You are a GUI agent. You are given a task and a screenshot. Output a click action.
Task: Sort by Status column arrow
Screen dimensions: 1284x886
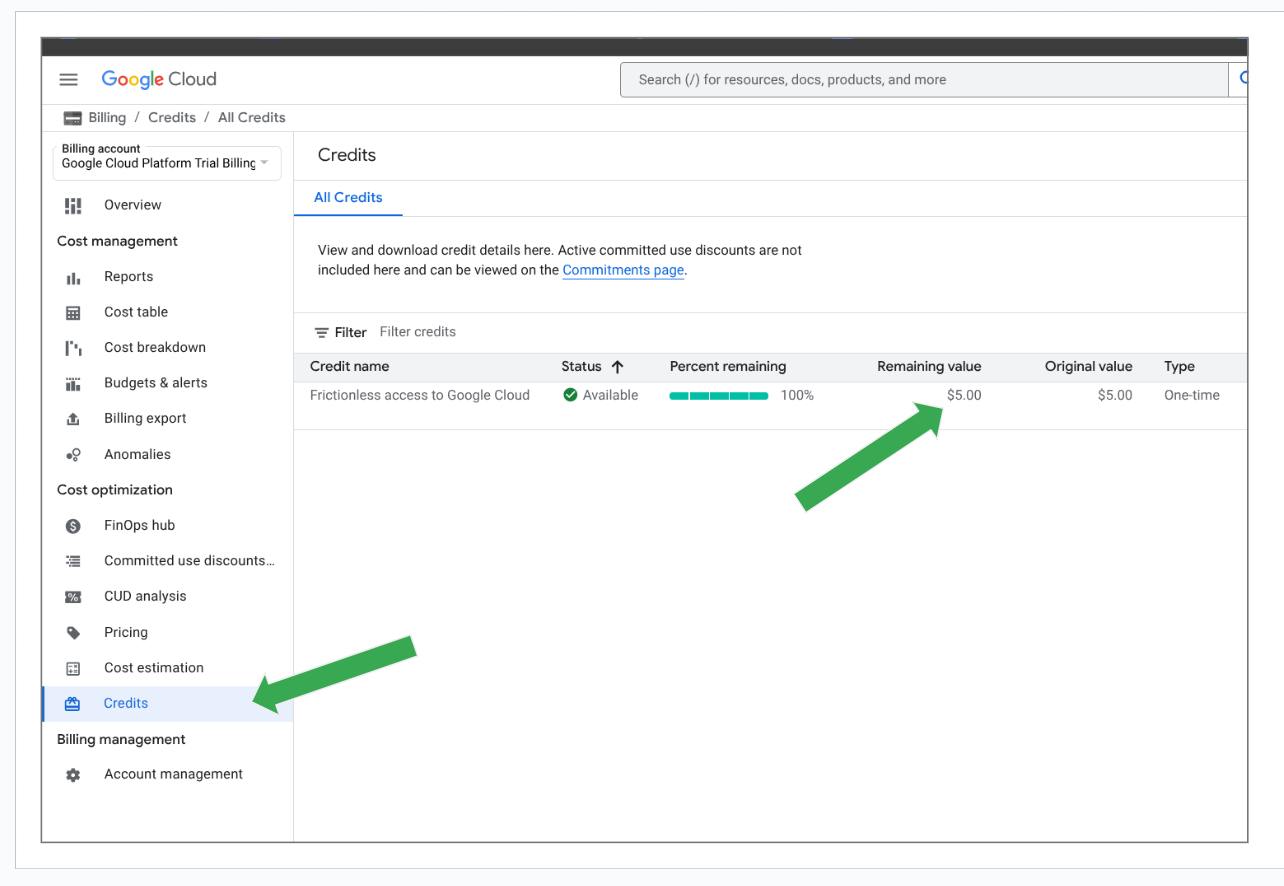pos(617,367)
